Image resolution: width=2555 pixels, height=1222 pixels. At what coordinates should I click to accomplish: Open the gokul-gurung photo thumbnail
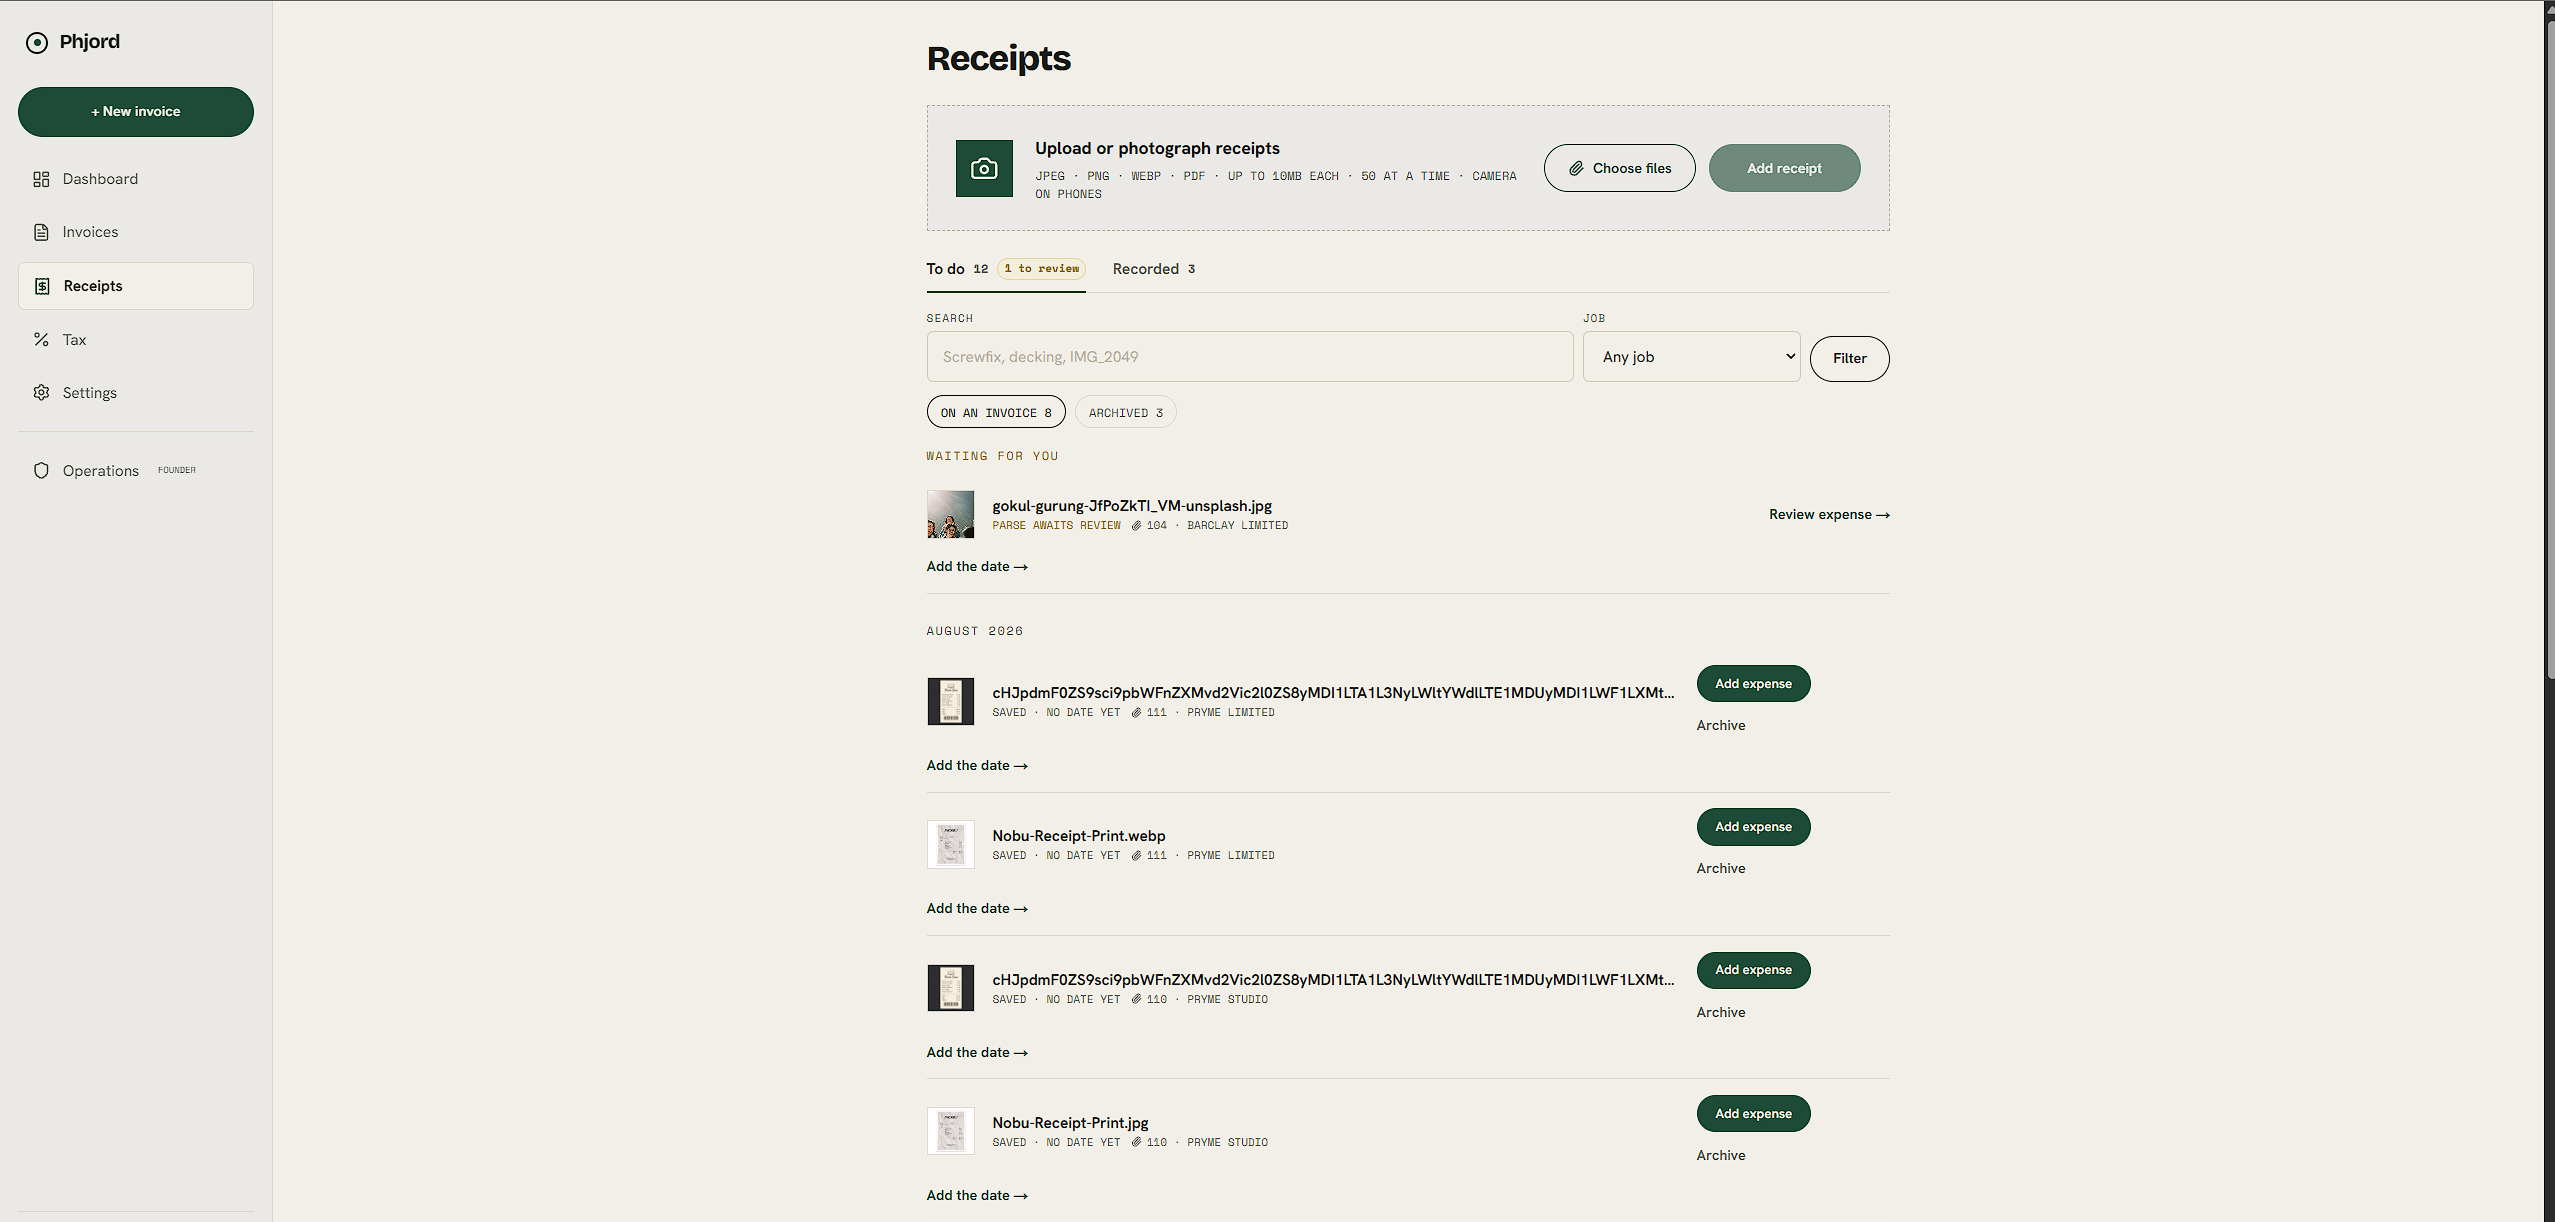click(950, 514)
